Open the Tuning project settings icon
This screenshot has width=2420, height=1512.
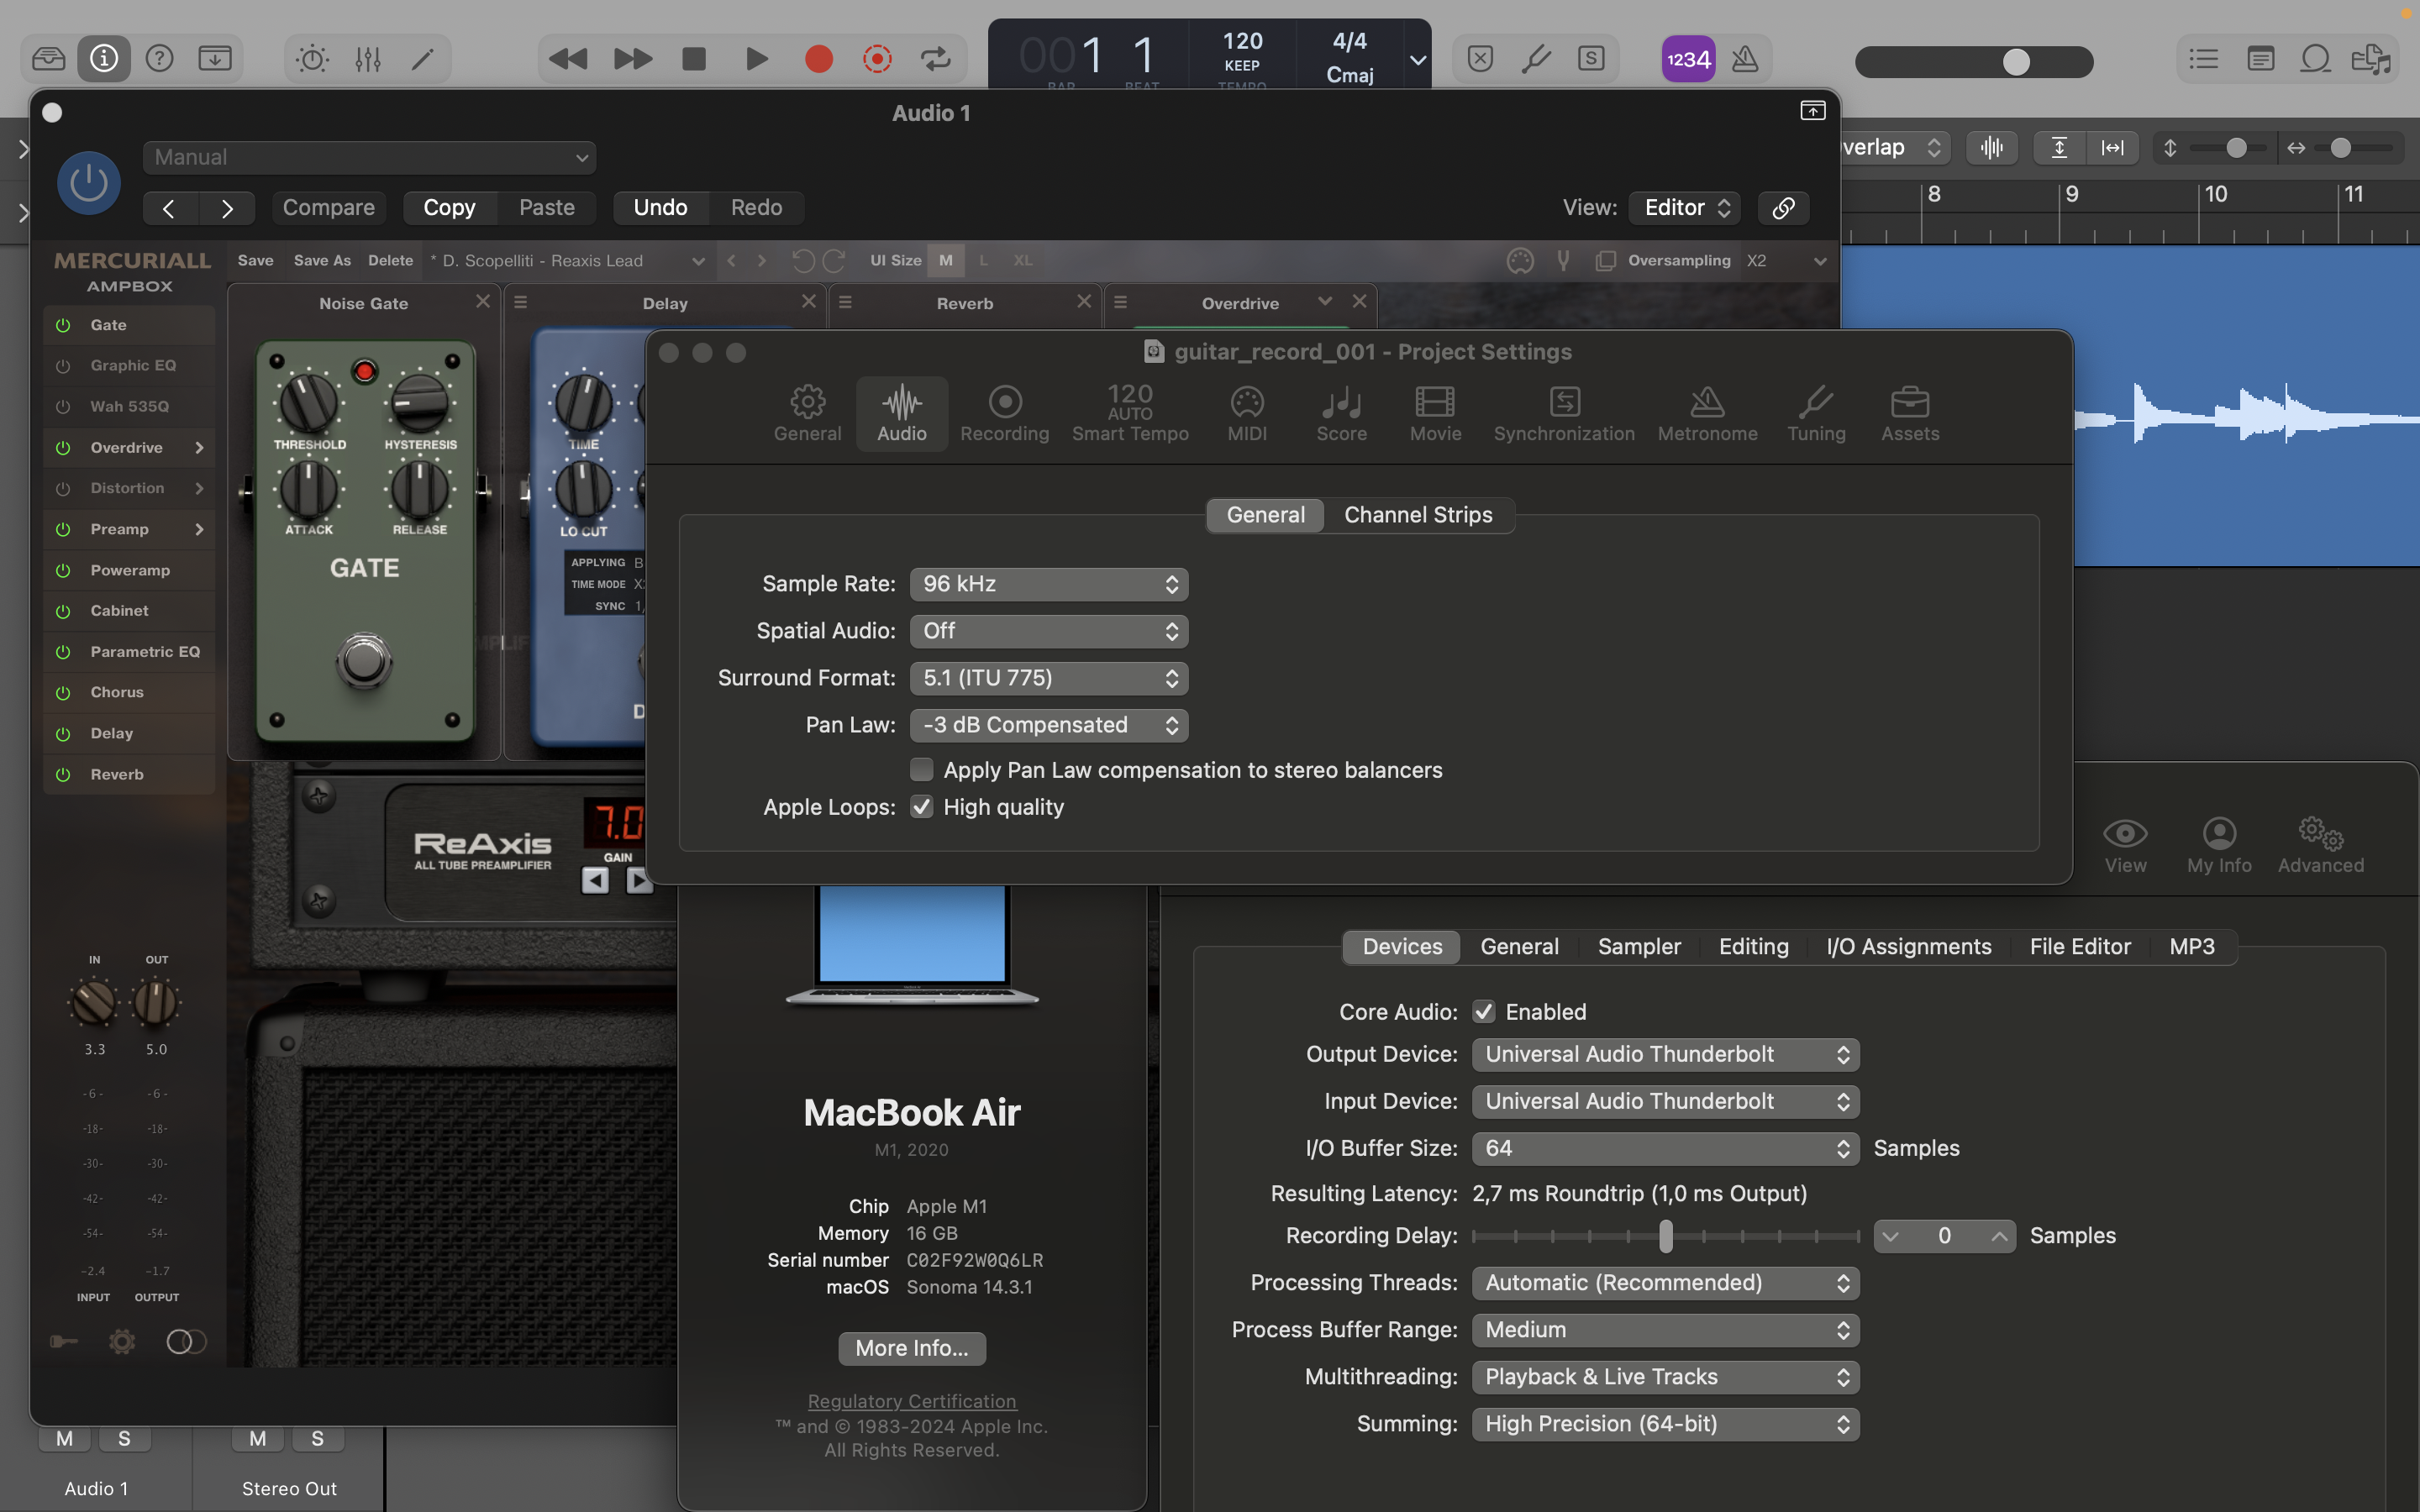1815,413
